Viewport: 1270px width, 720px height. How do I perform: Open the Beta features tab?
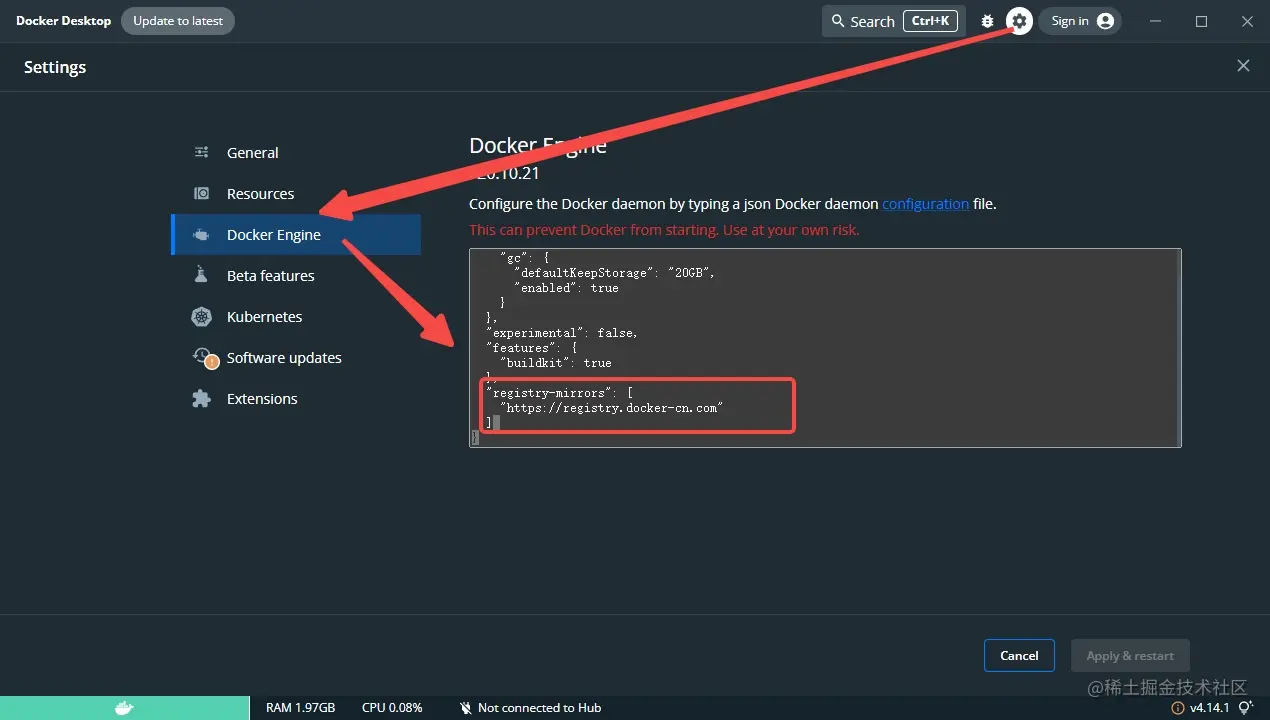[x=296, y=275]
